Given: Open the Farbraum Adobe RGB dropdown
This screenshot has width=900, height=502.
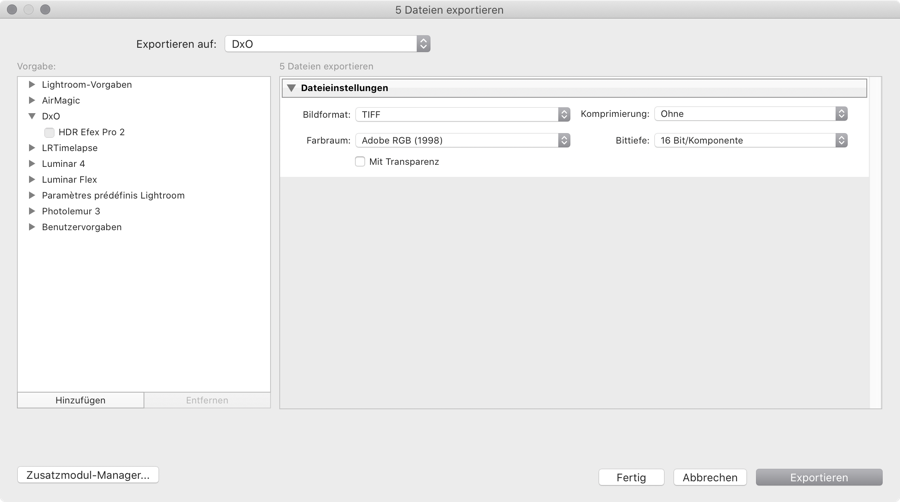Looking at the screenshot, I should [463, 140].
